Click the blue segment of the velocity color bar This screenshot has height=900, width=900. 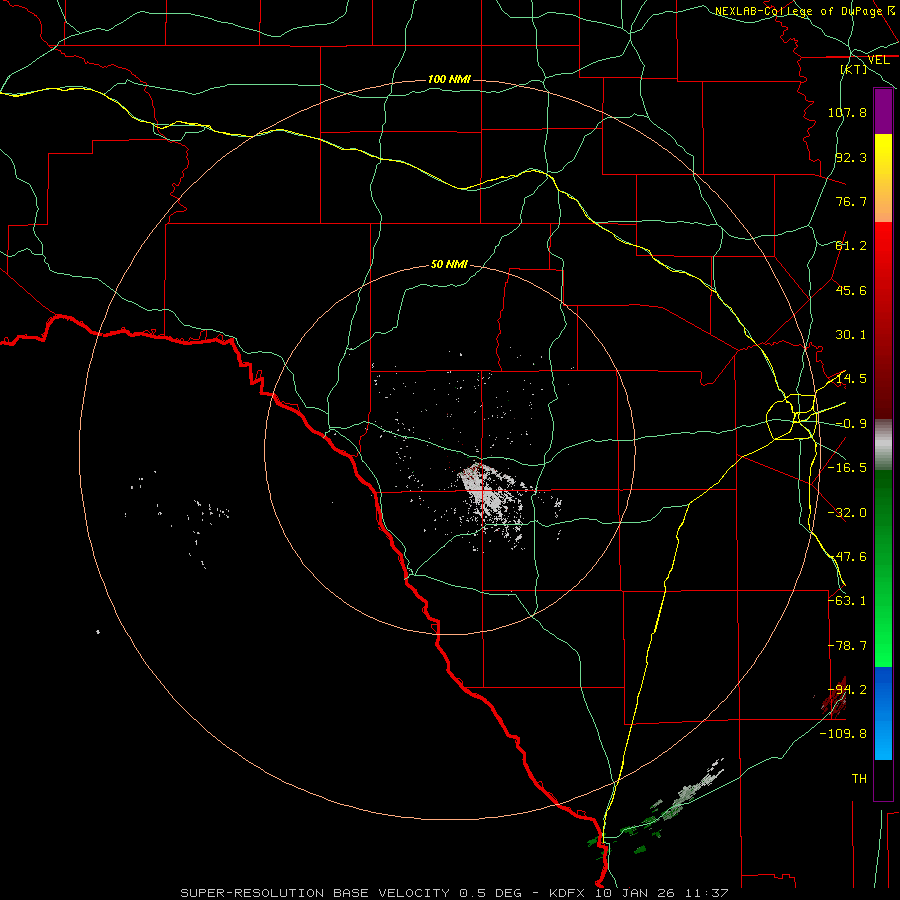tap(883, 713)
